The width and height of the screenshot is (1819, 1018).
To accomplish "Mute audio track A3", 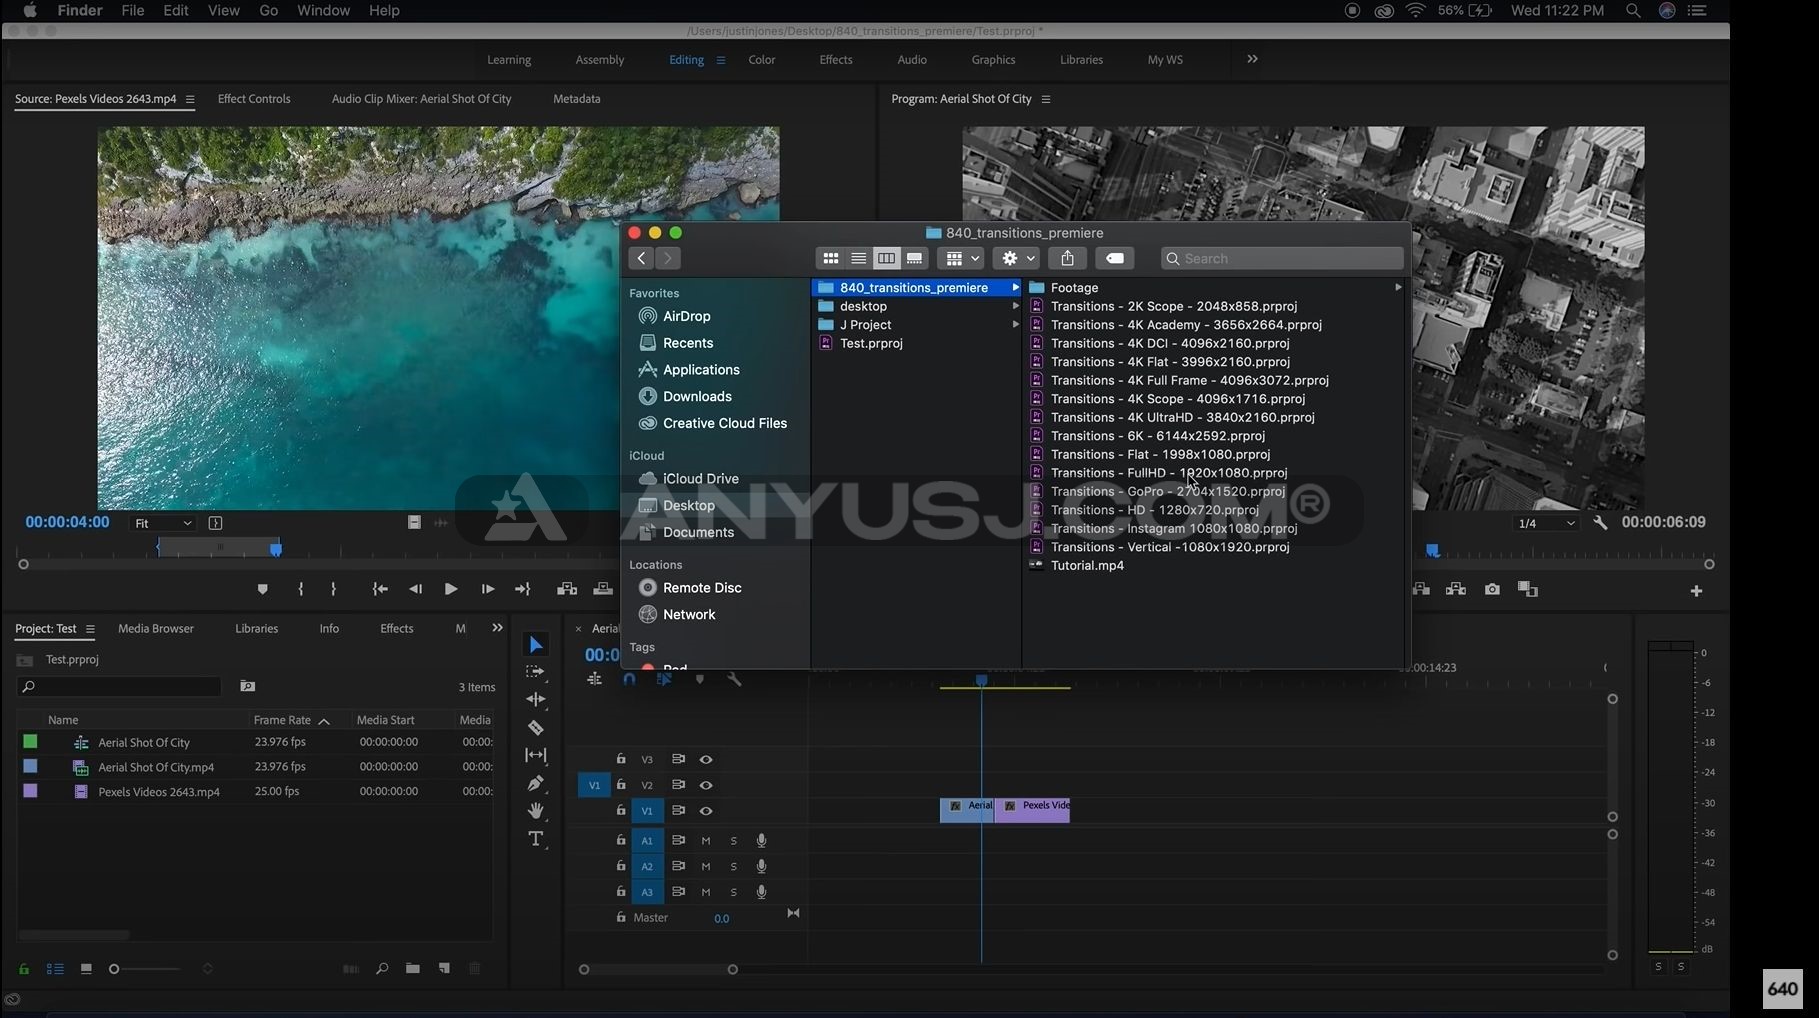I will [x=706, y=892].
